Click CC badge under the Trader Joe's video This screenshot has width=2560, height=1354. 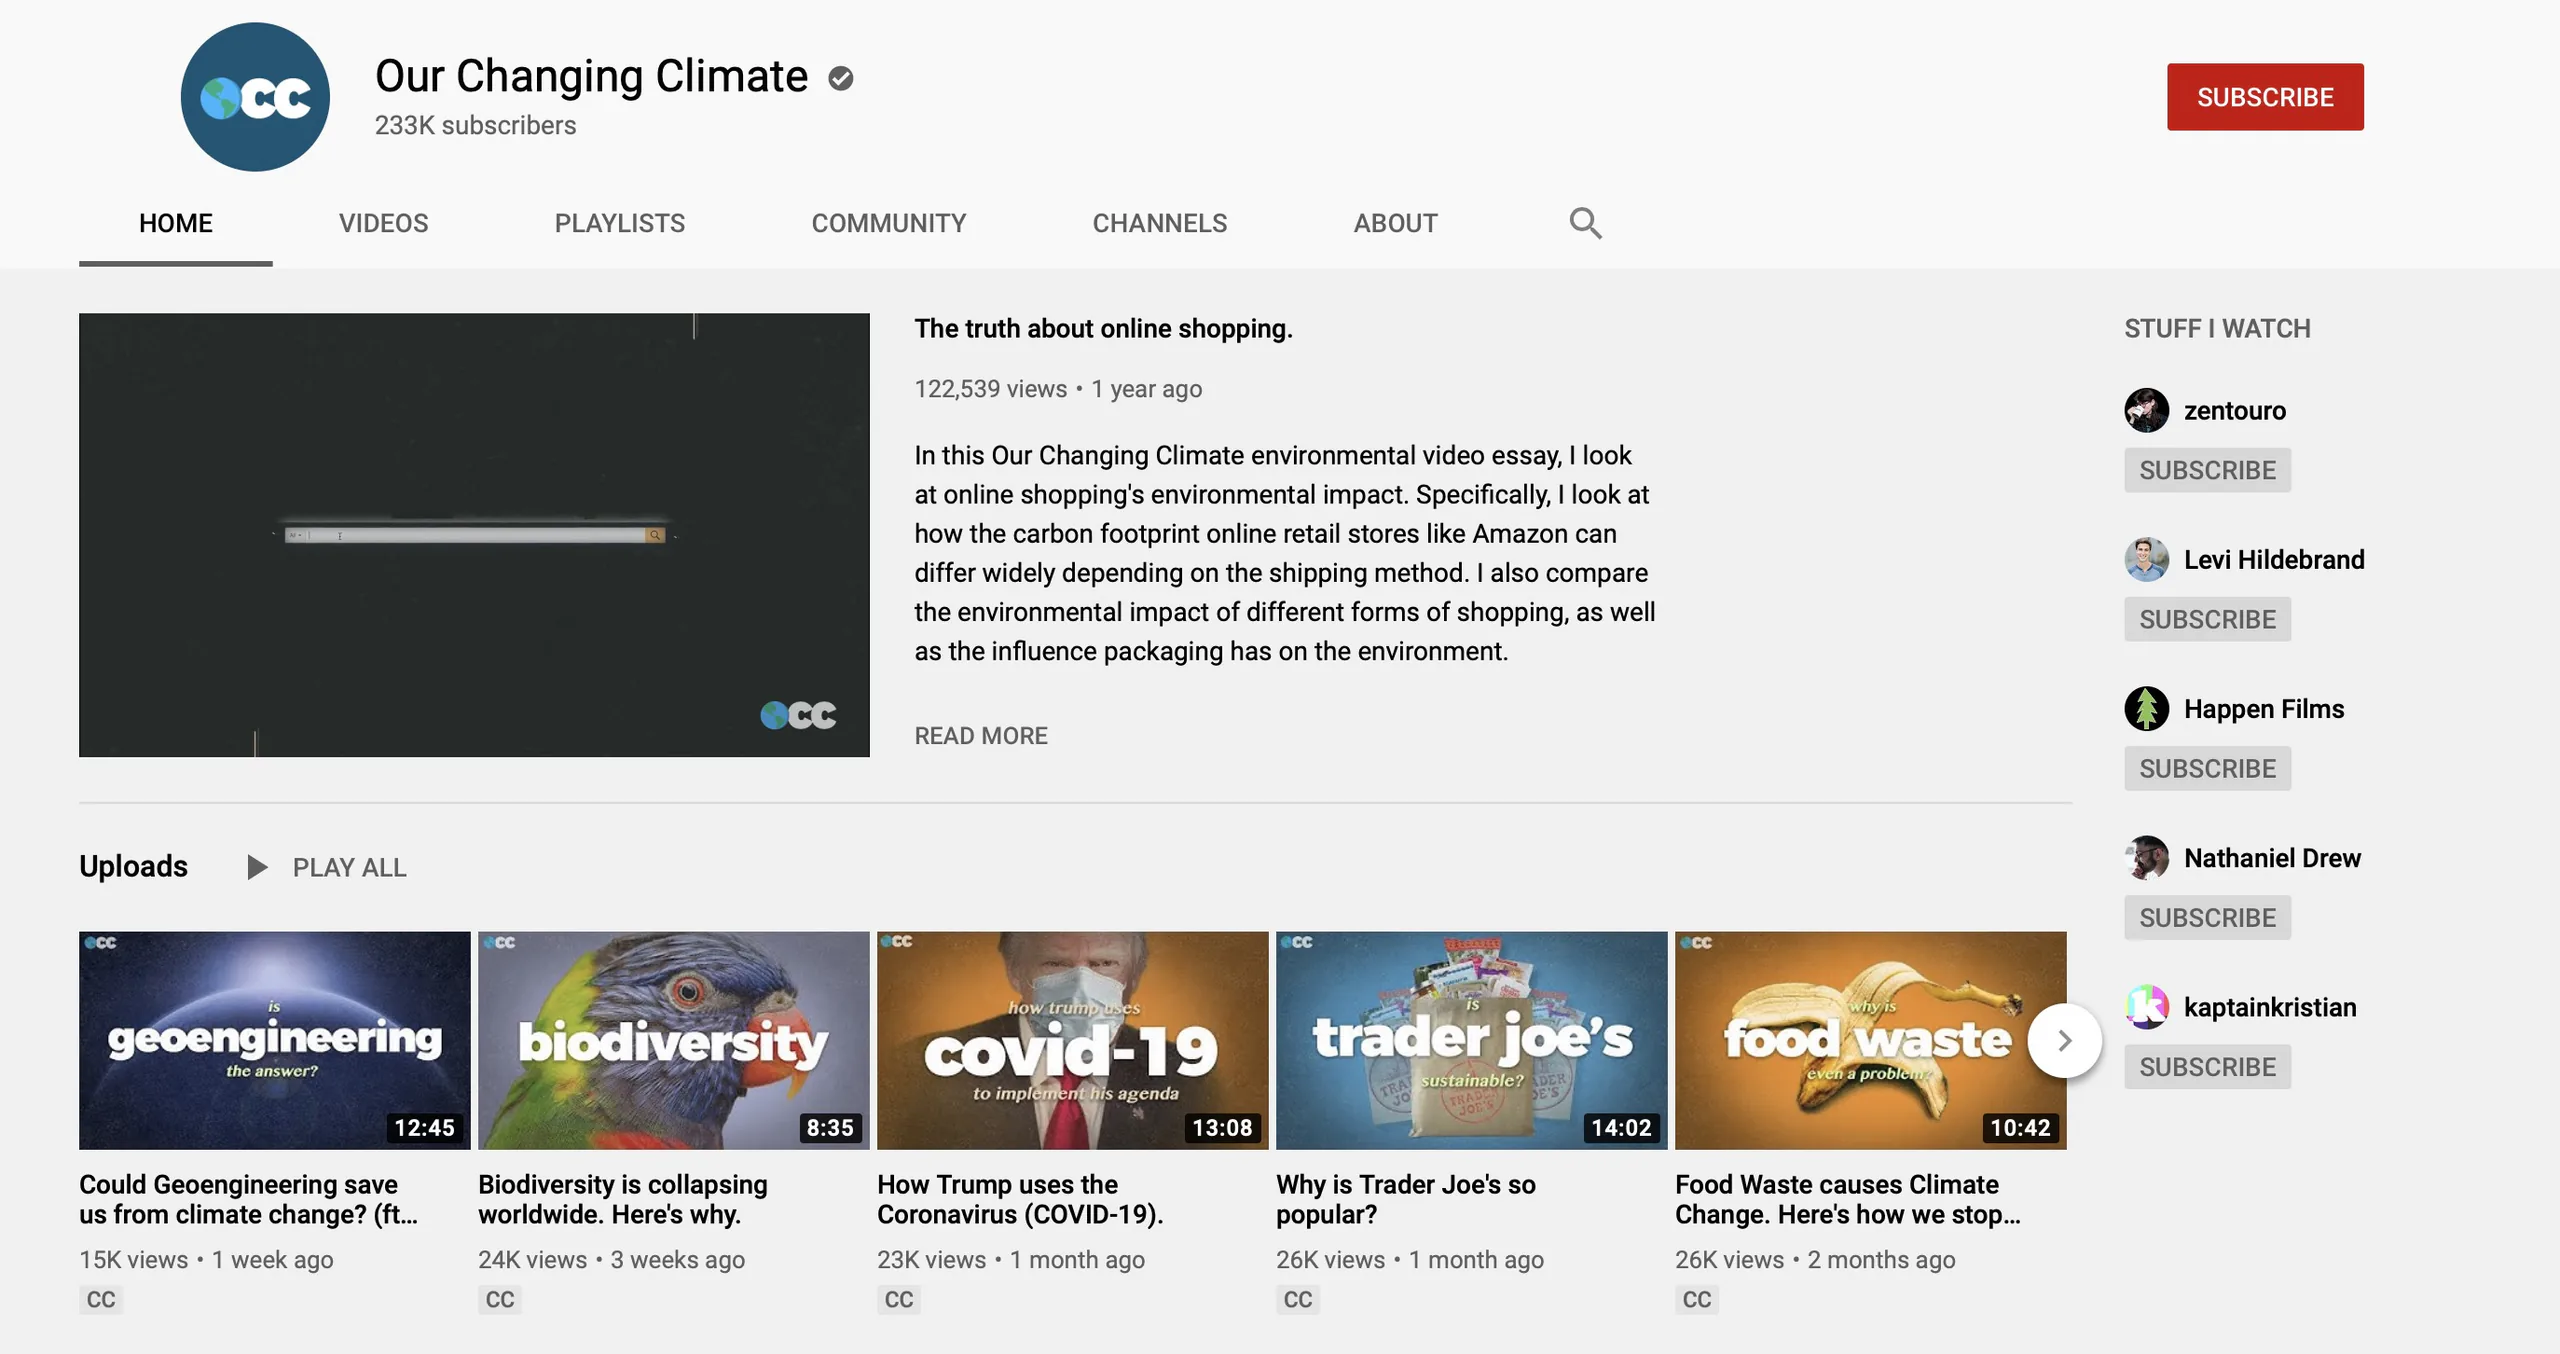(x=1298, y=1299)
